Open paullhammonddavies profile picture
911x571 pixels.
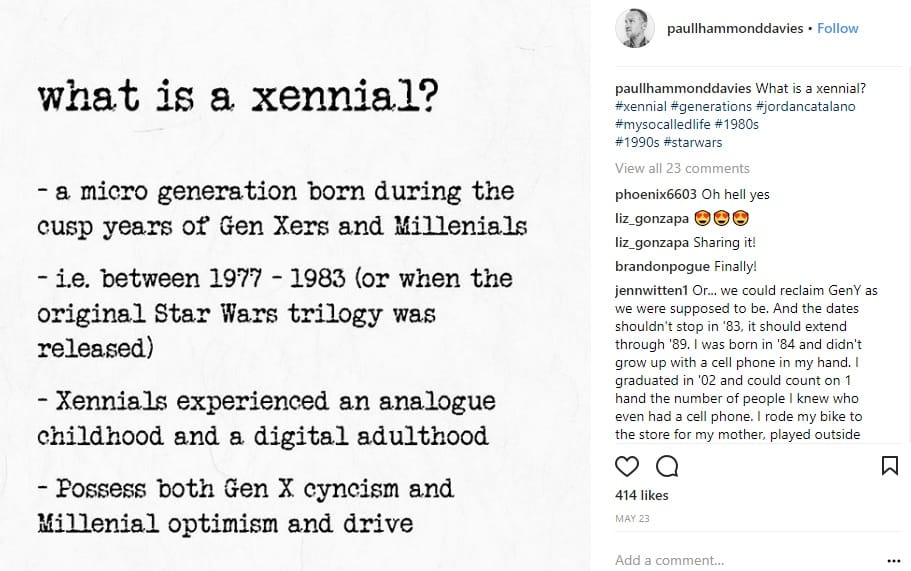point(634,28)
